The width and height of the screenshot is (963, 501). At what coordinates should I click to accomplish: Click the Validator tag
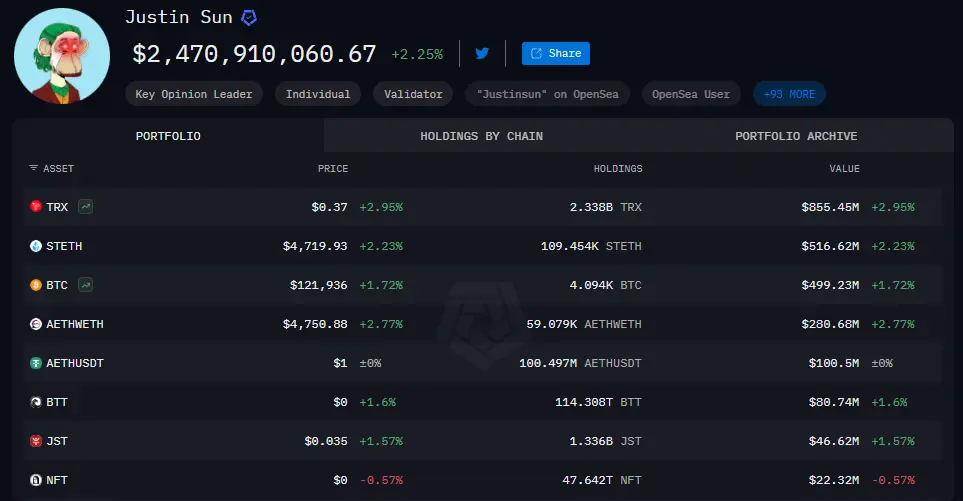click(414, 94)
